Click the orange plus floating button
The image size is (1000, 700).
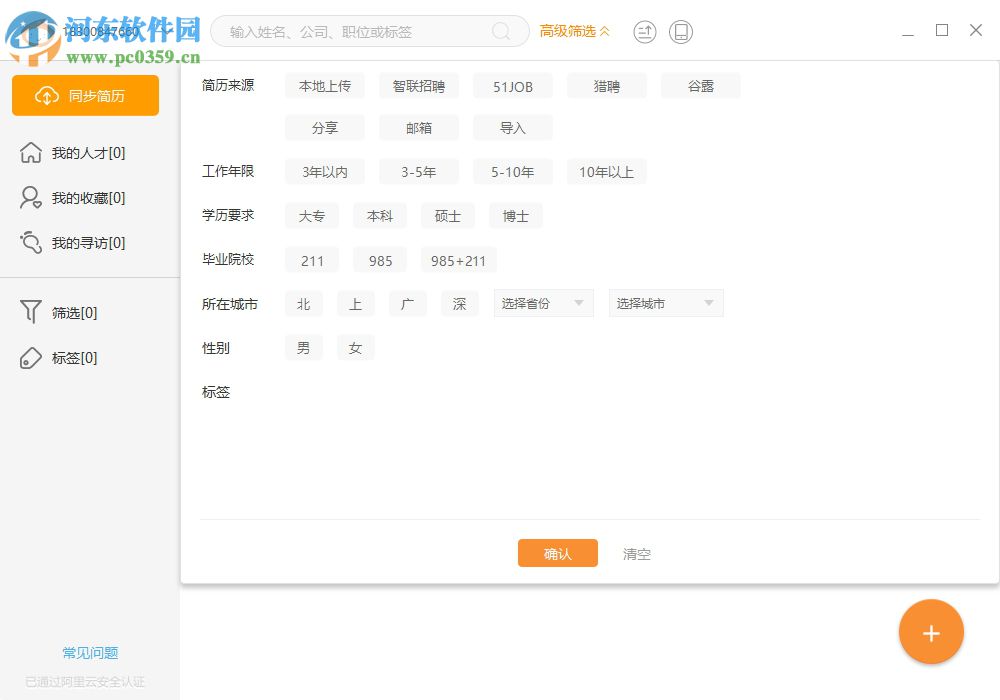(931, 632)
